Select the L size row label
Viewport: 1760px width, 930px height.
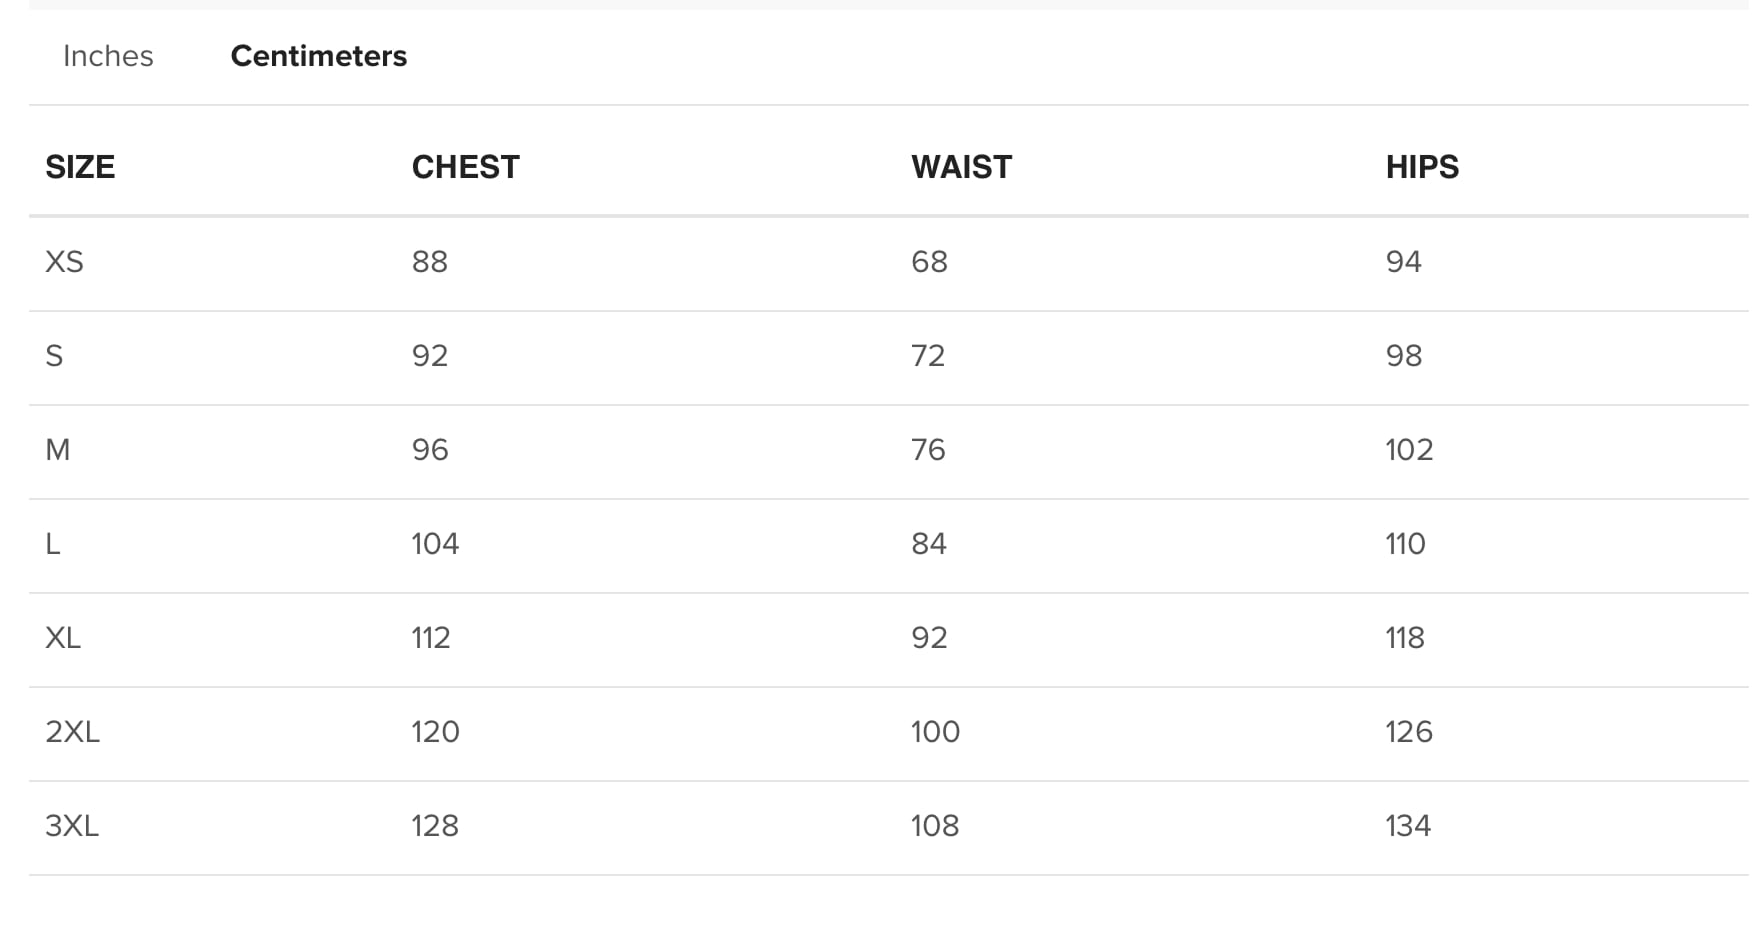pos(53,544)
